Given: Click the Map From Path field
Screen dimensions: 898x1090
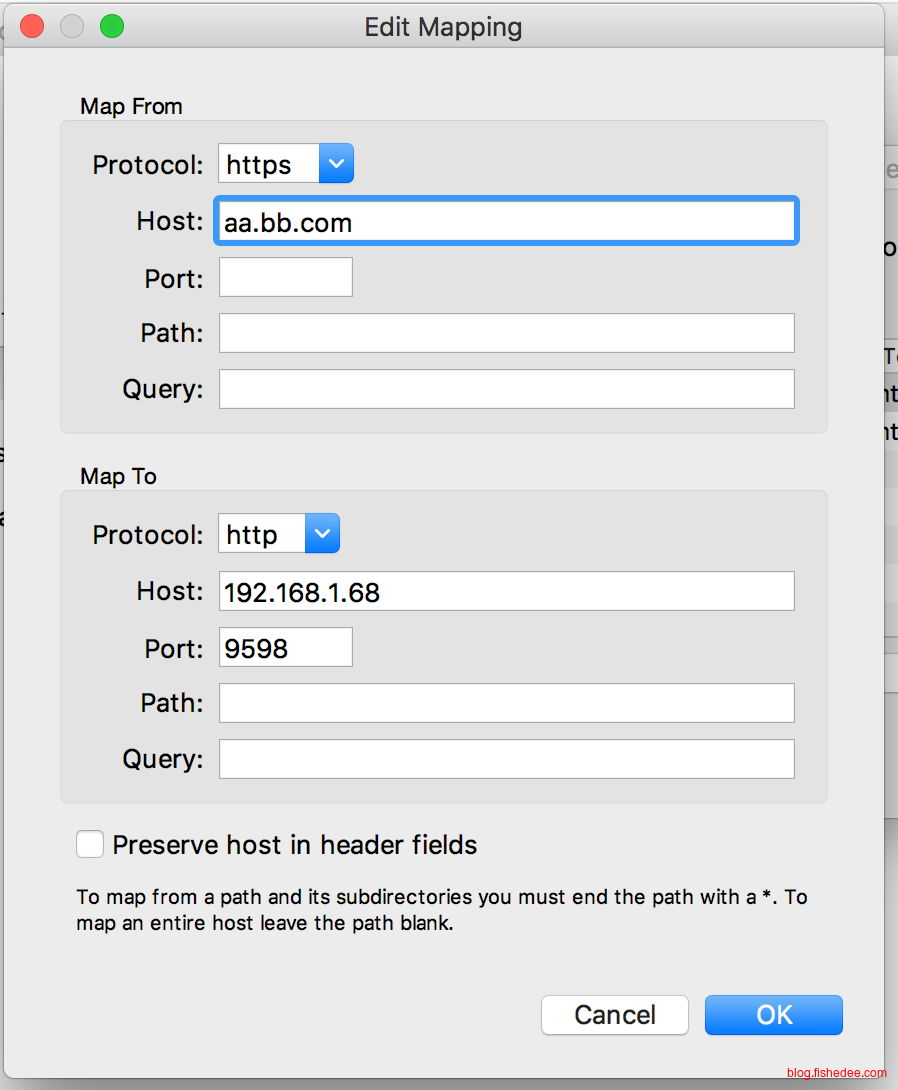Looking at the screenshot, I should point(506,333).
